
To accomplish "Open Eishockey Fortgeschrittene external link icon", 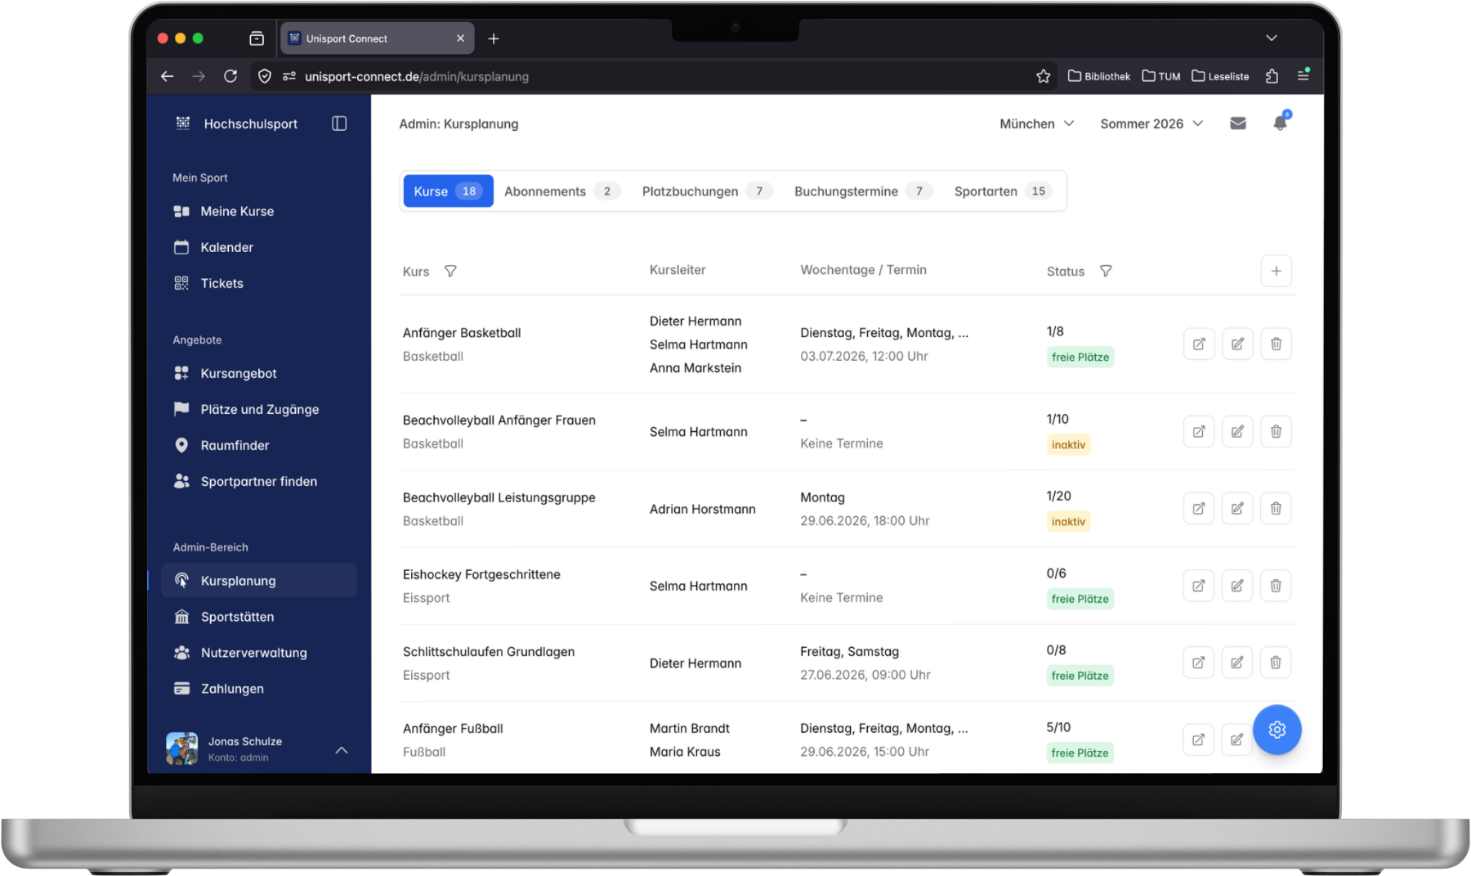I will tap(1198, 586).
